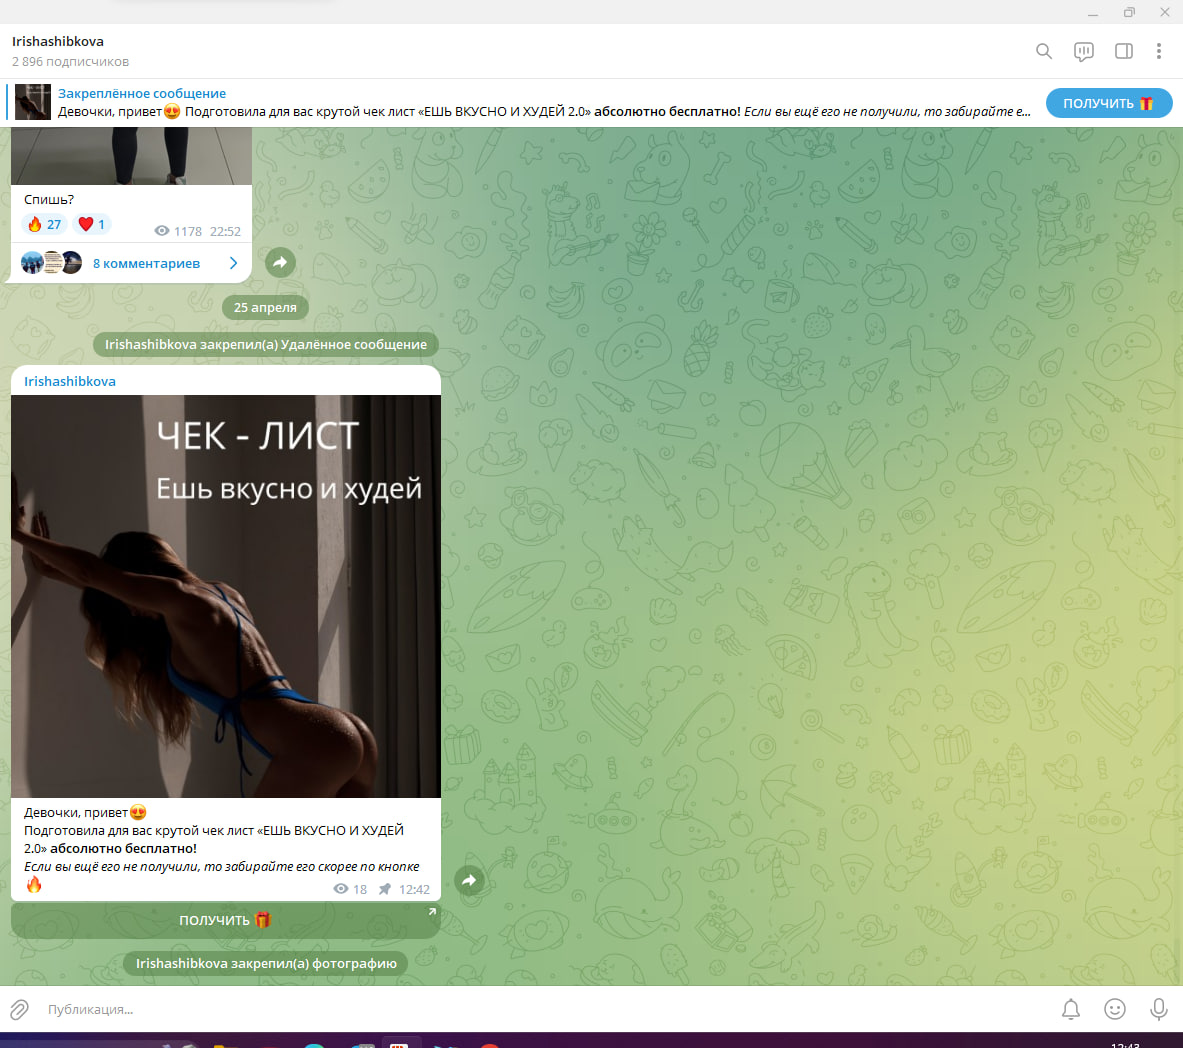Screen dimensions: 1183x1048
Task: Minimize the Telegram window
Action: click(1092, 13)
